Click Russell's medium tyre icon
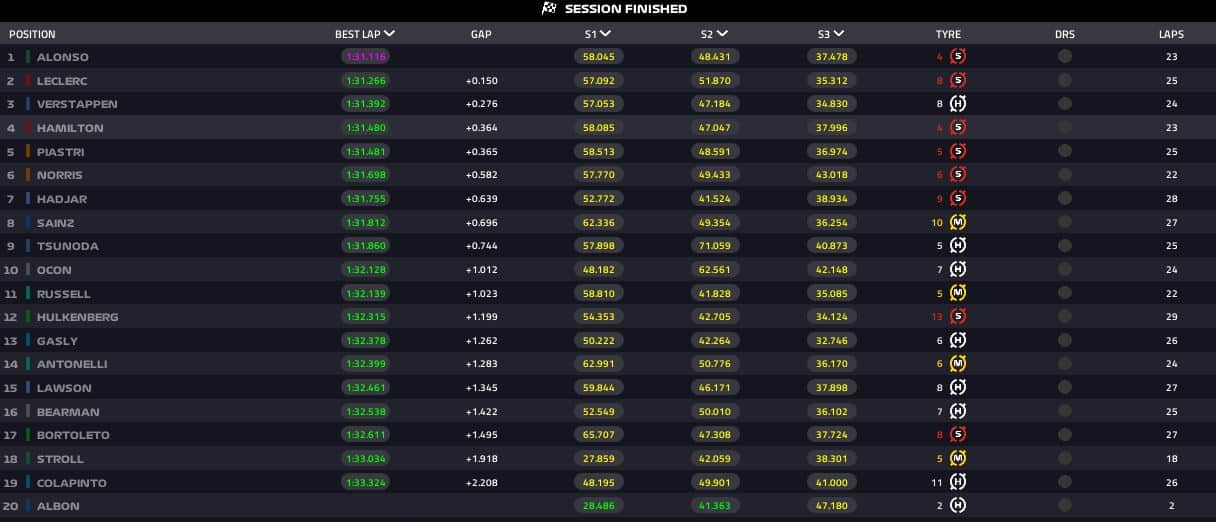The width and height of the screenshot is (1216, 522). click(x=957, y=293)
